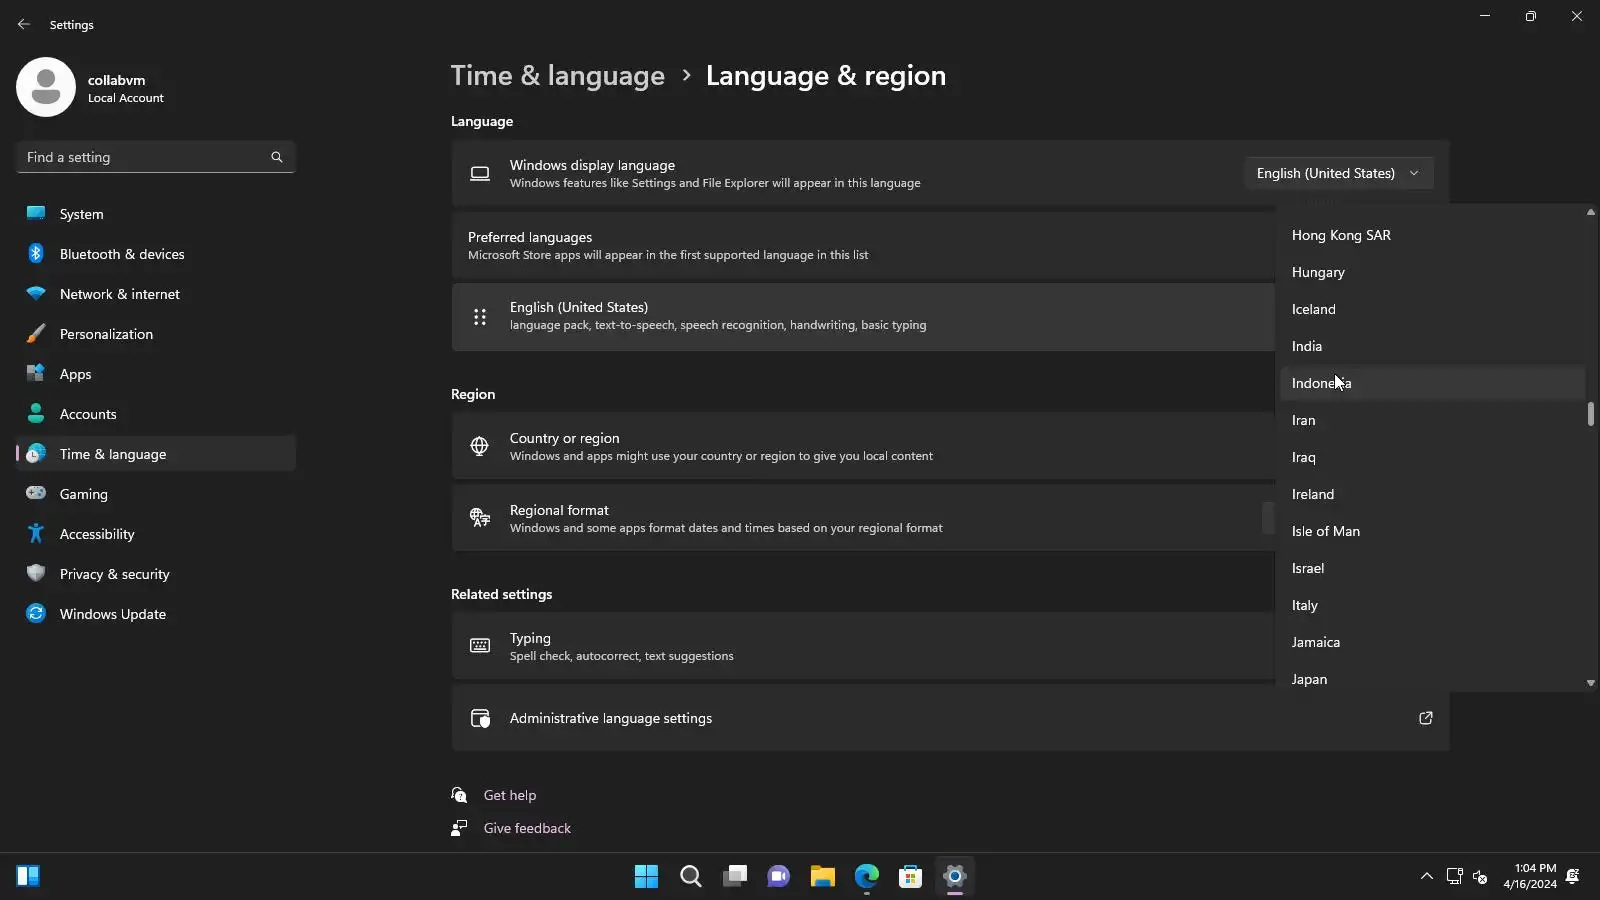Click the Typing keyboard icon

[480, 646]
